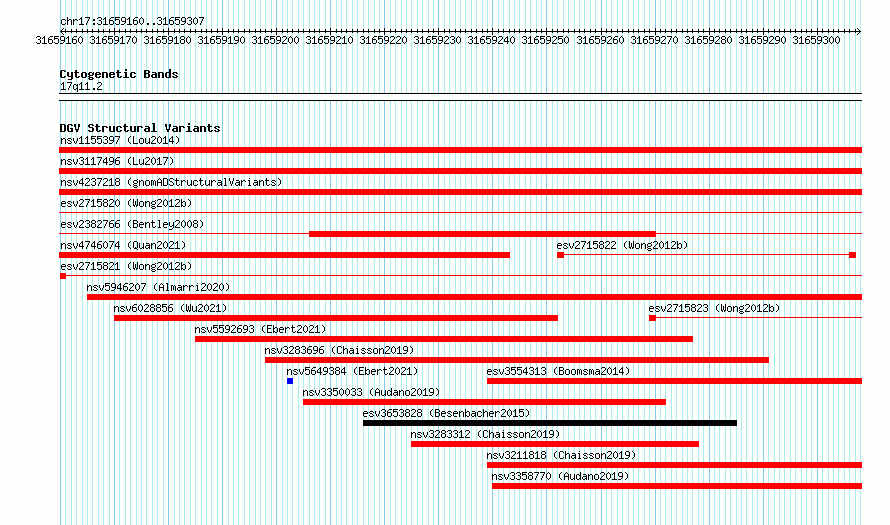Select the 17q11.2 band label
This screenshot has height=525, width=890.
pyautogui.click(x=81, y=86)
